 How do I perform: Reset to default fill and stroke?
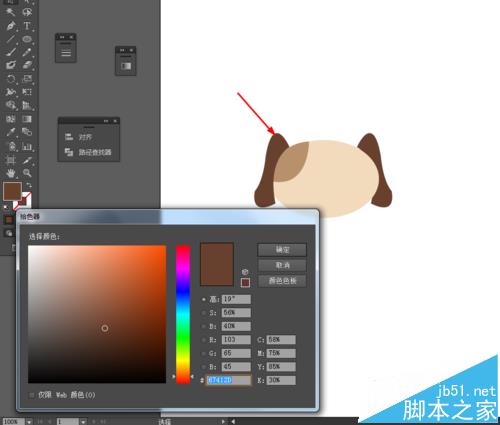point(6,207)
